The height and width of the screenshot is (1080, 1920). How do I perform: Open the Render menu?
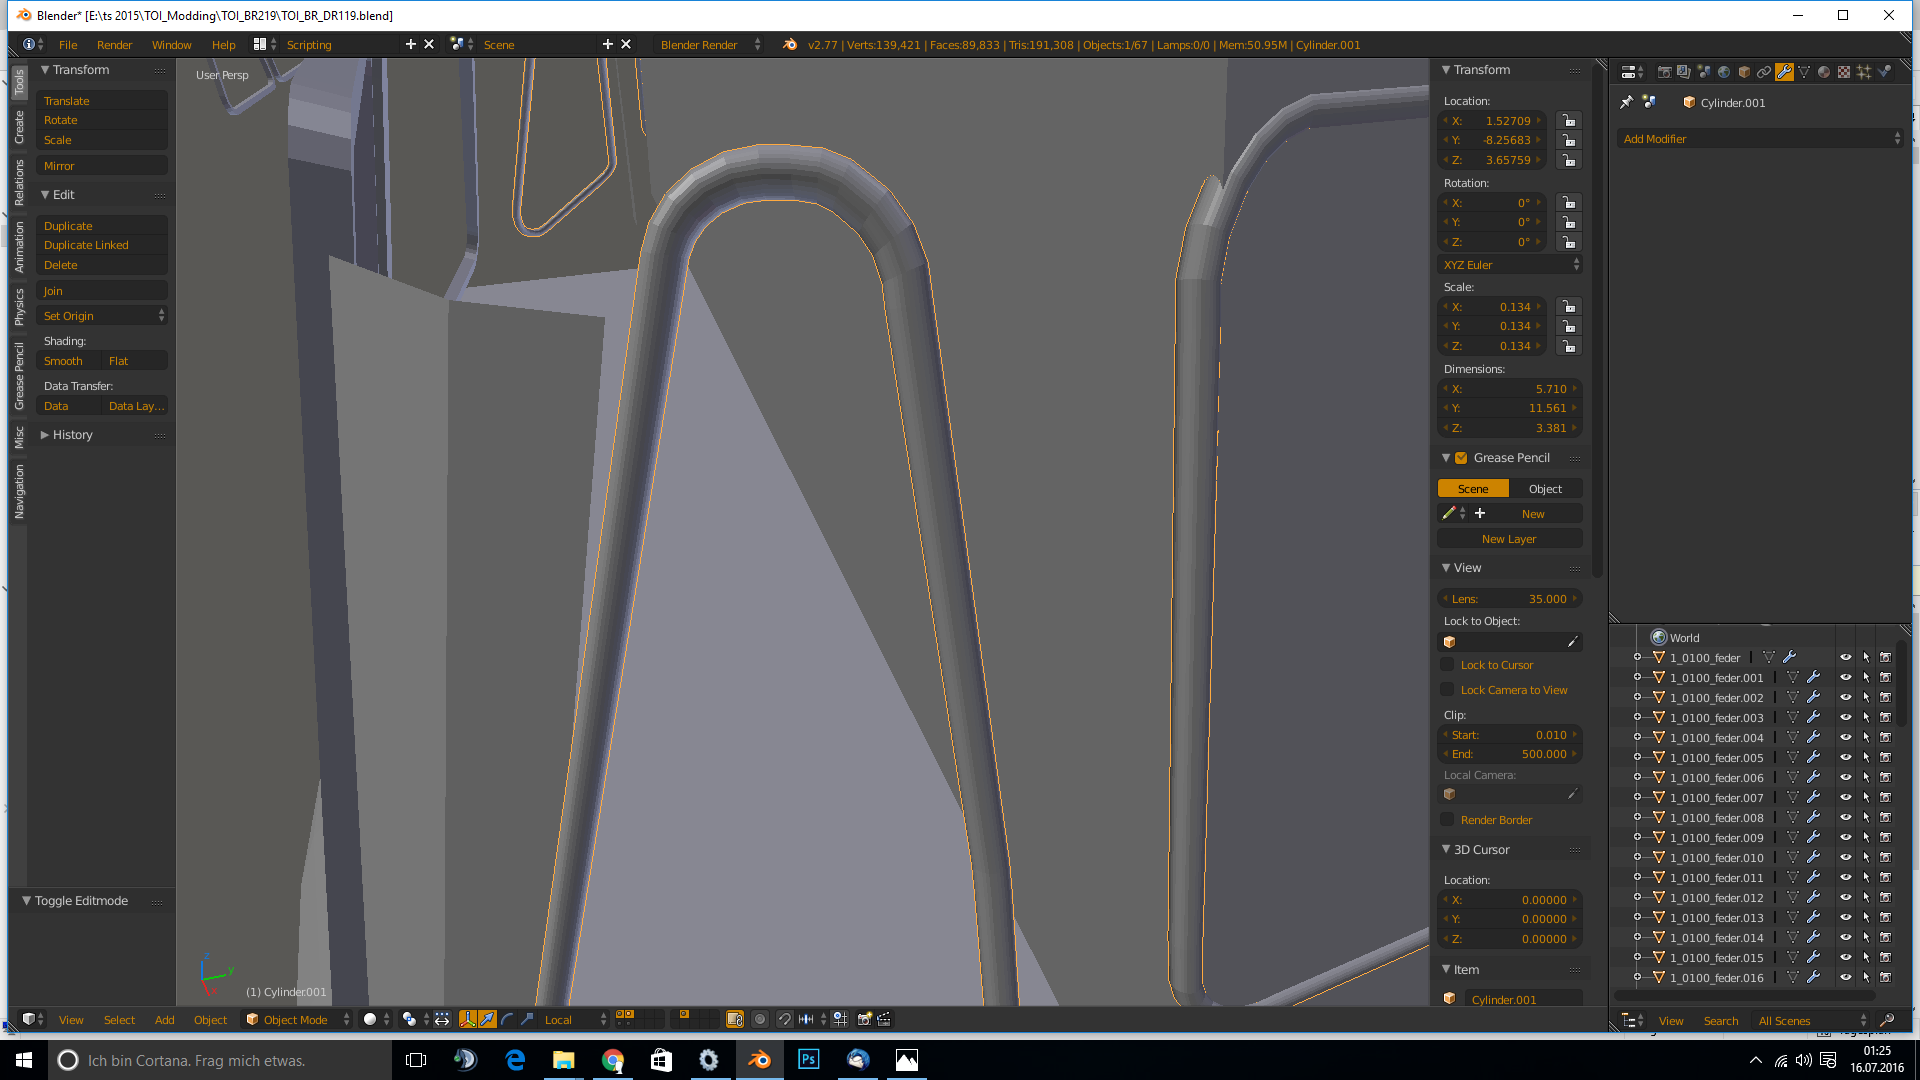coord(114,45)
